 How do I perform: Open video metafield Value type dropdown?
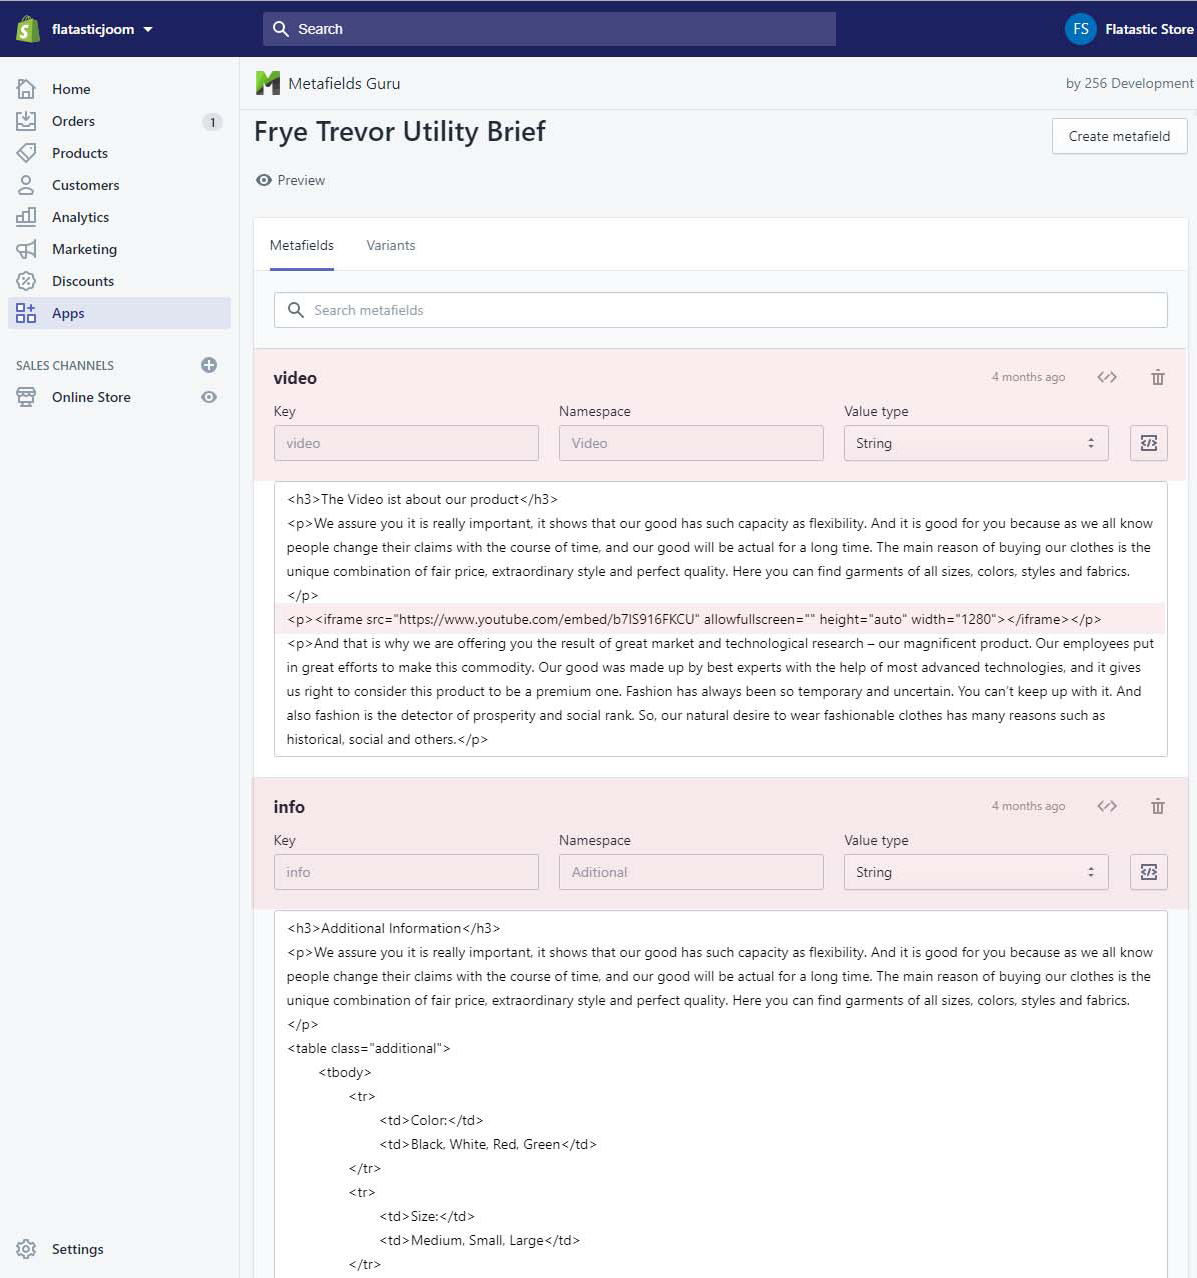coord(975,443)
